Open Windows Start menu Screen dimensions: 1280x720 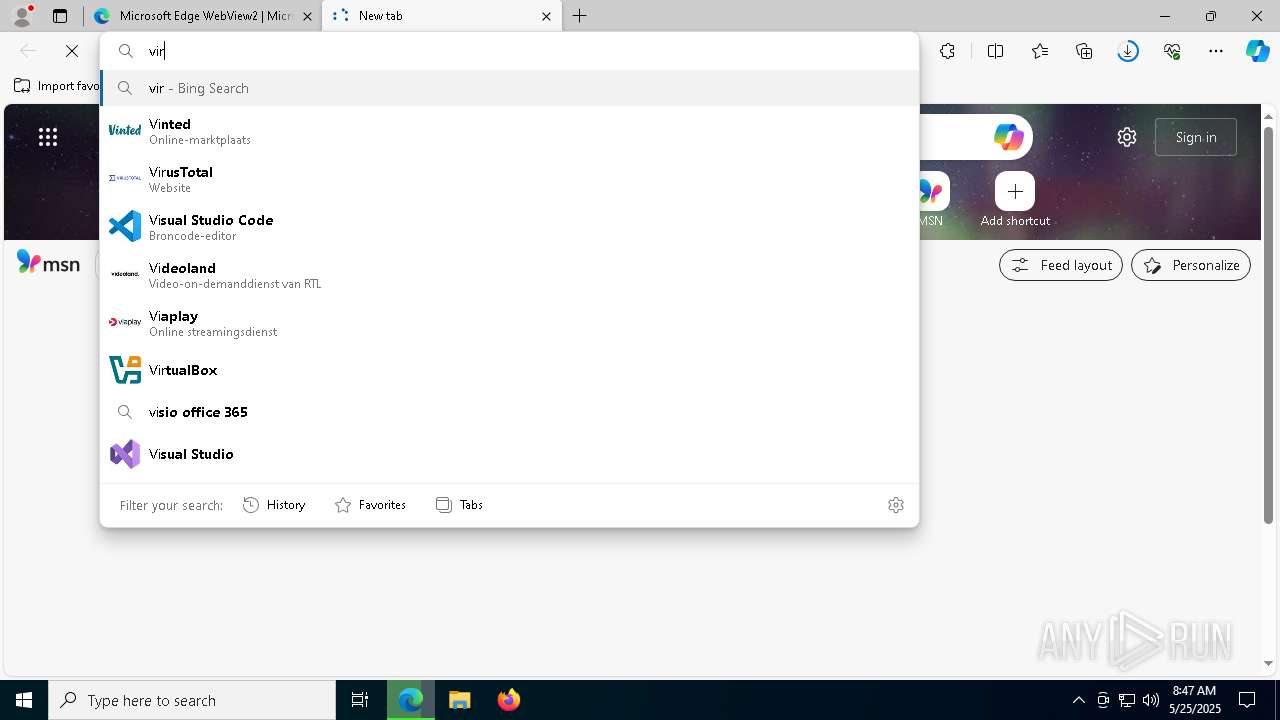(24, 700)
